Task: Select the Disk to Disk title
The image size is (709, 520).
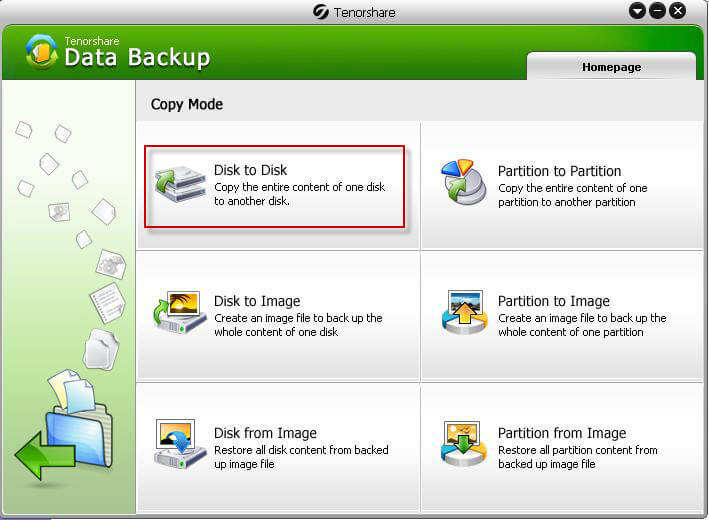Action: click(250, 170)
